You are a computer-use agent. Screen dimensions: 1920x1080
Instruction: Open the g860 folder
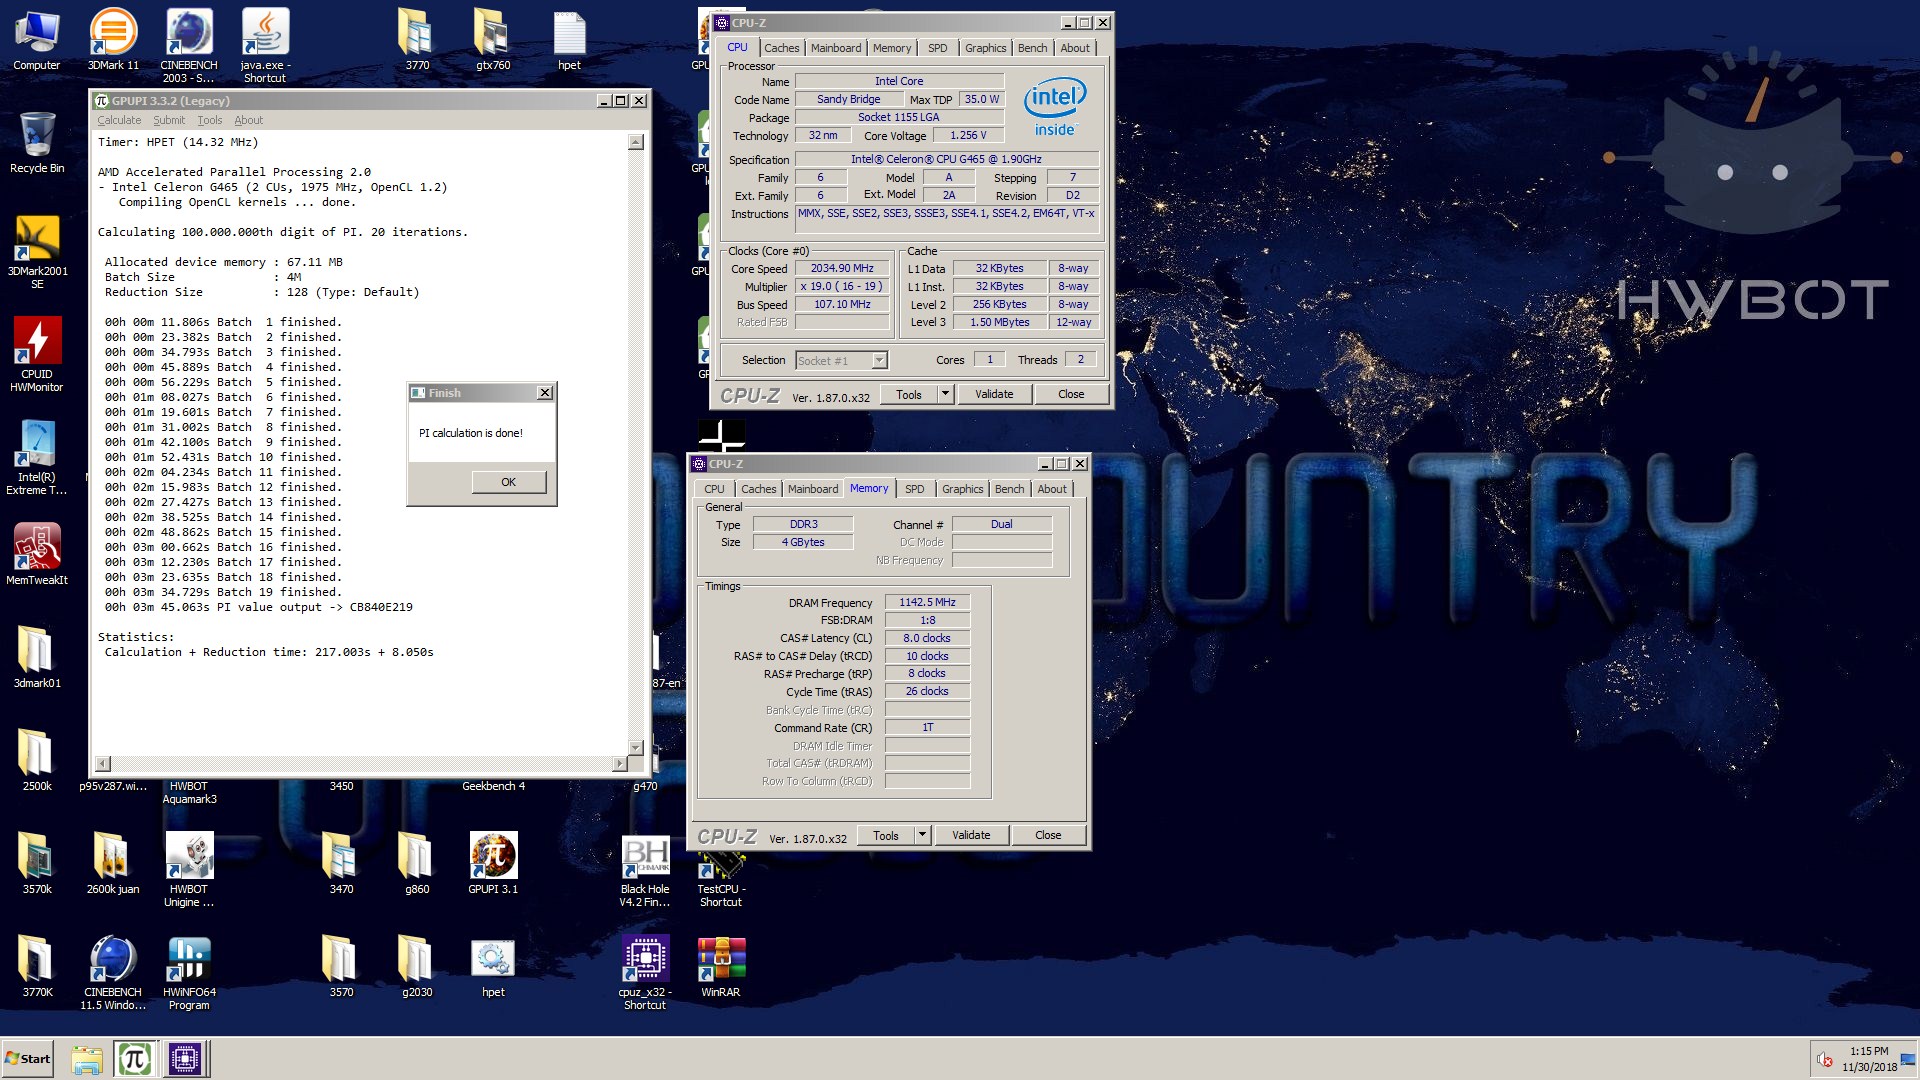(x=417, y=864)
